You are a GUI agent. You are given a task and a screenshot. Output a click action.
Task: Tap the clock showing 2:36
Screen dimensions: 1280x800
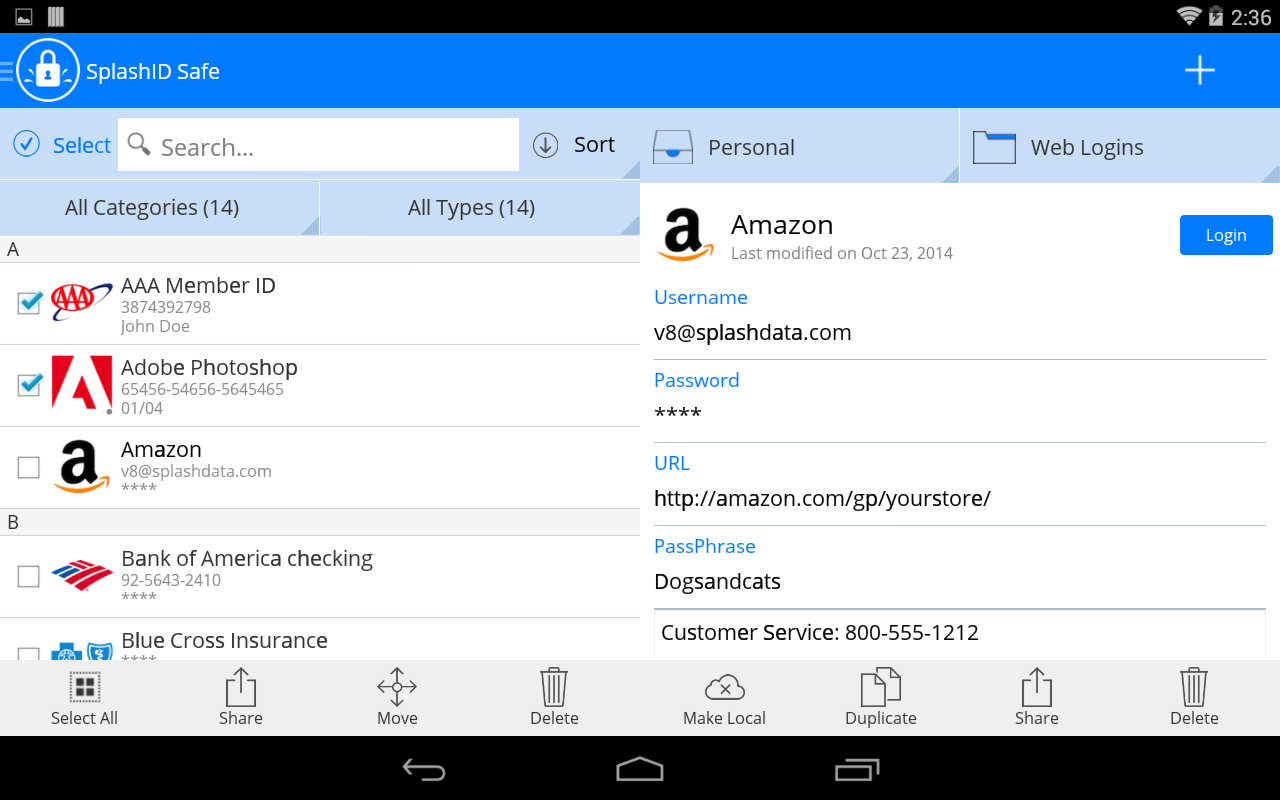click(1250, 17)
